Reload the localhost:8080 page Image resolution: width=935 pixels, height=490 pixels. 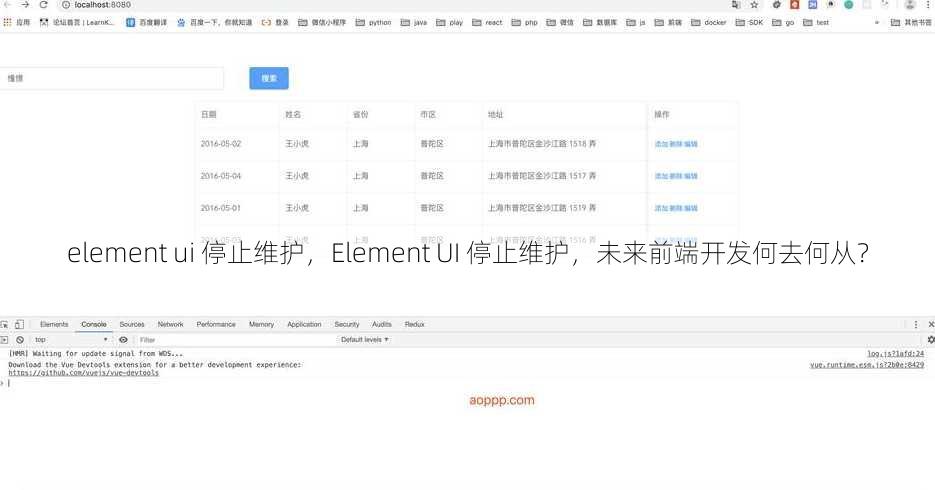(x=44, y=4)
